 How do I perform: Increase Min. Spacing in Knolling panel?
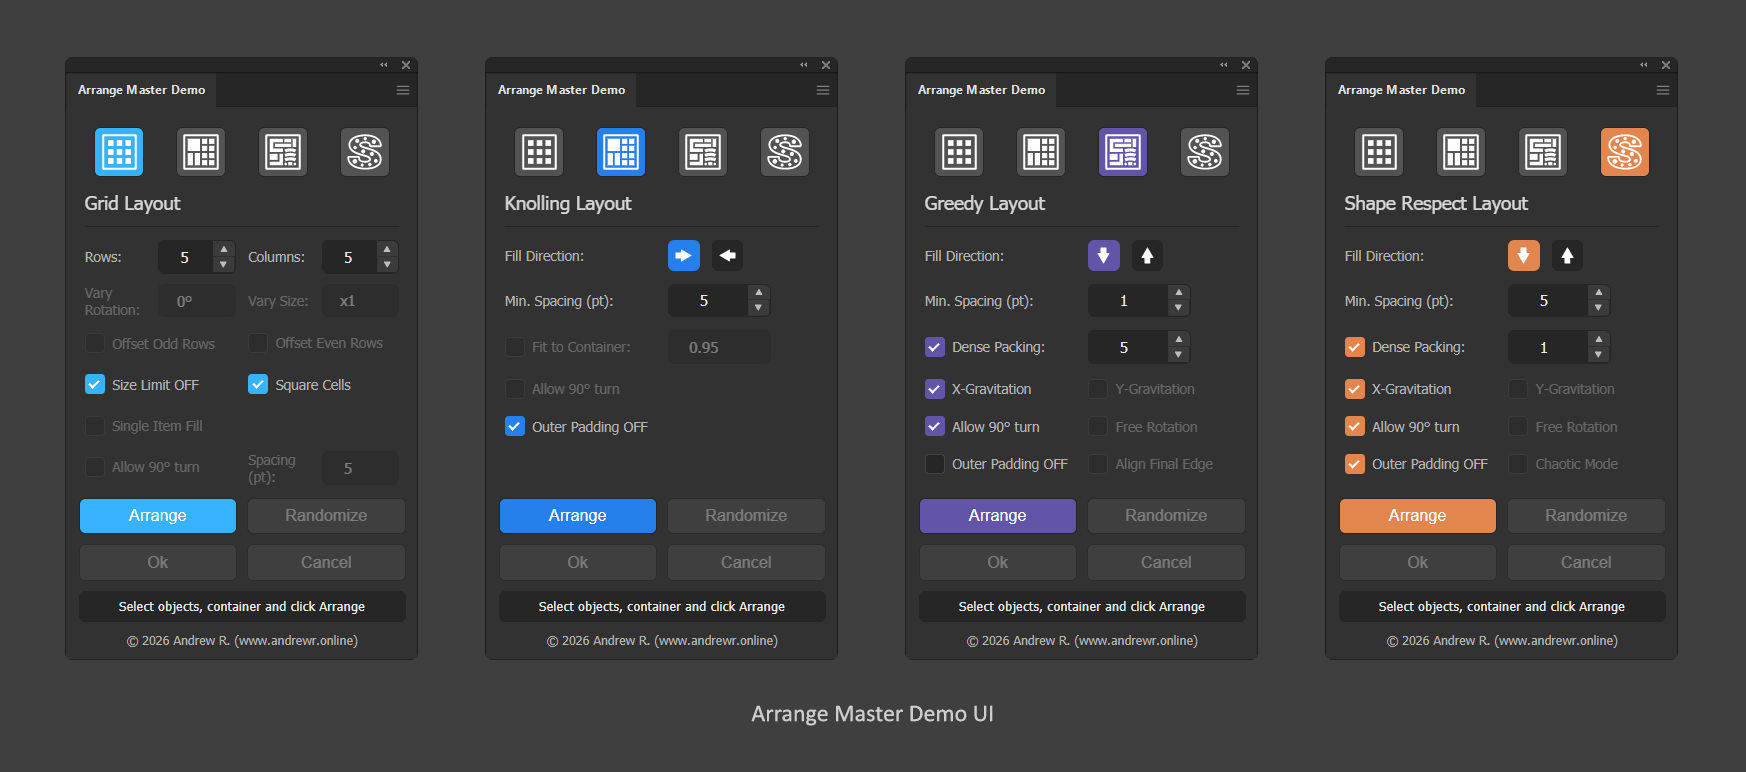759,293
